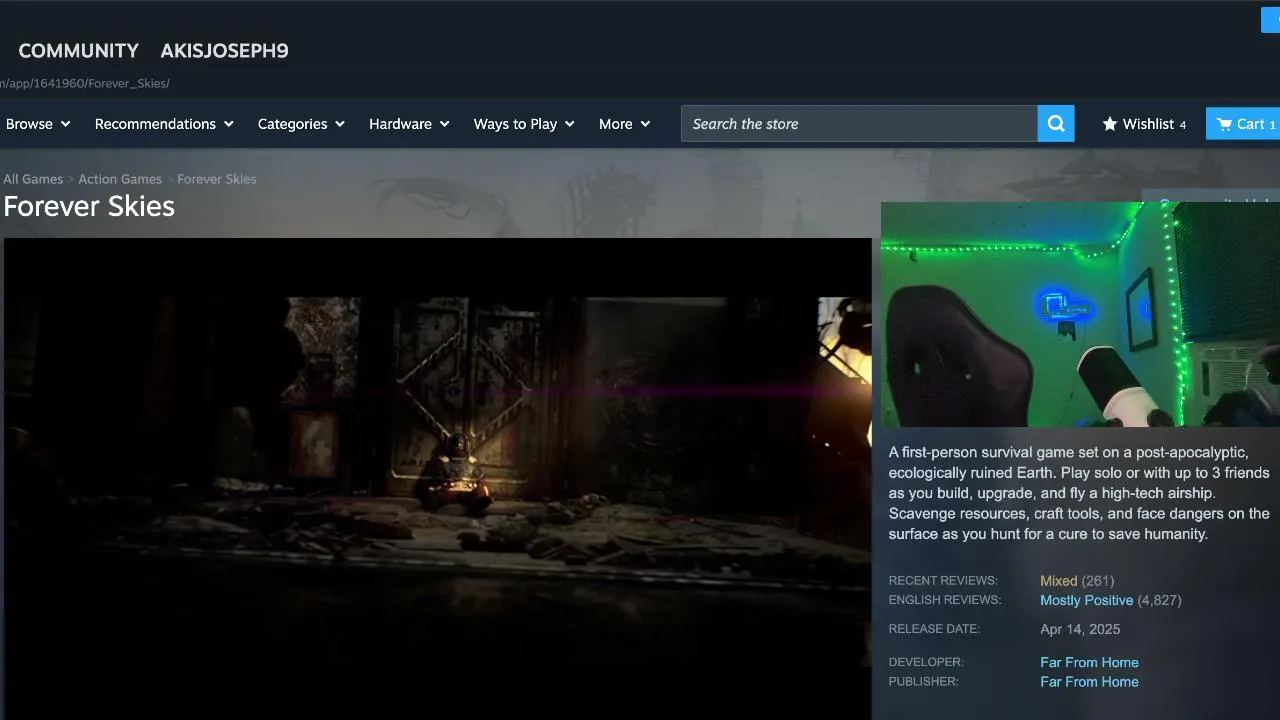Image resolution: width=1280 pixels, height=720 pixels.
Task: Open the More dropdown
Action: [625, 124]
